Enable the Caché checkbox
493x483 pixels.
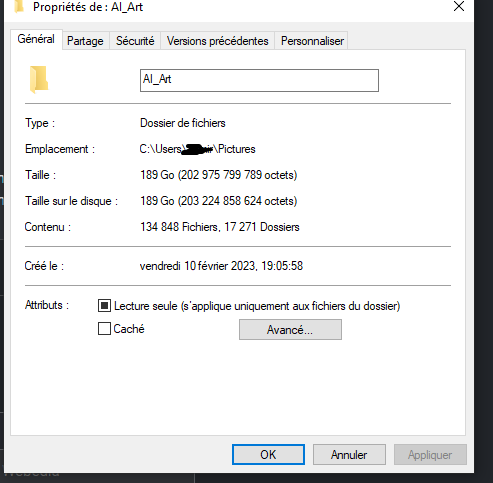pyautogui.click(x=104, y=329)
